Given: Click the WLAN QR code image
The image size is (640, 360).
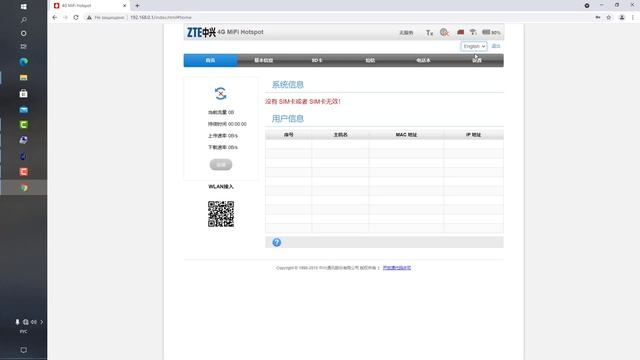Looking at the screenshot, I should pyautogui.click(x=221, y=214).
